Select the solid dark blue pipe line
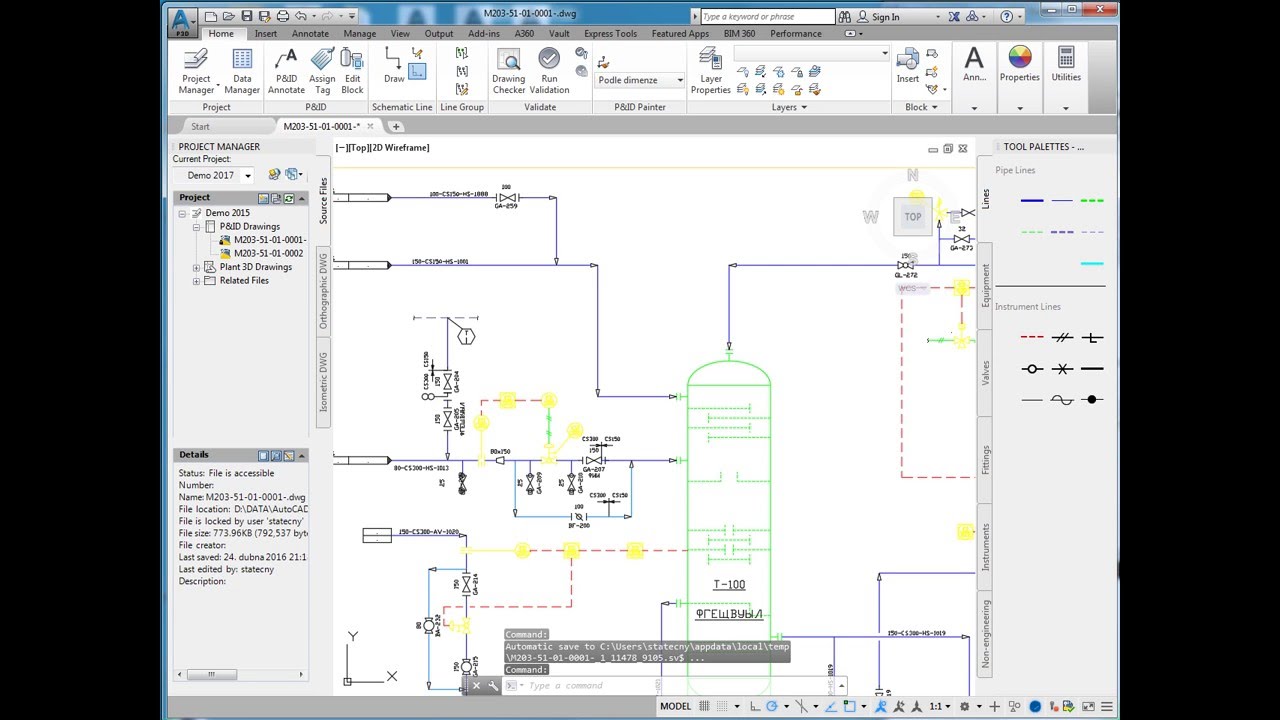Screen dimensions: 1280x720 [x=1032, y=200]
